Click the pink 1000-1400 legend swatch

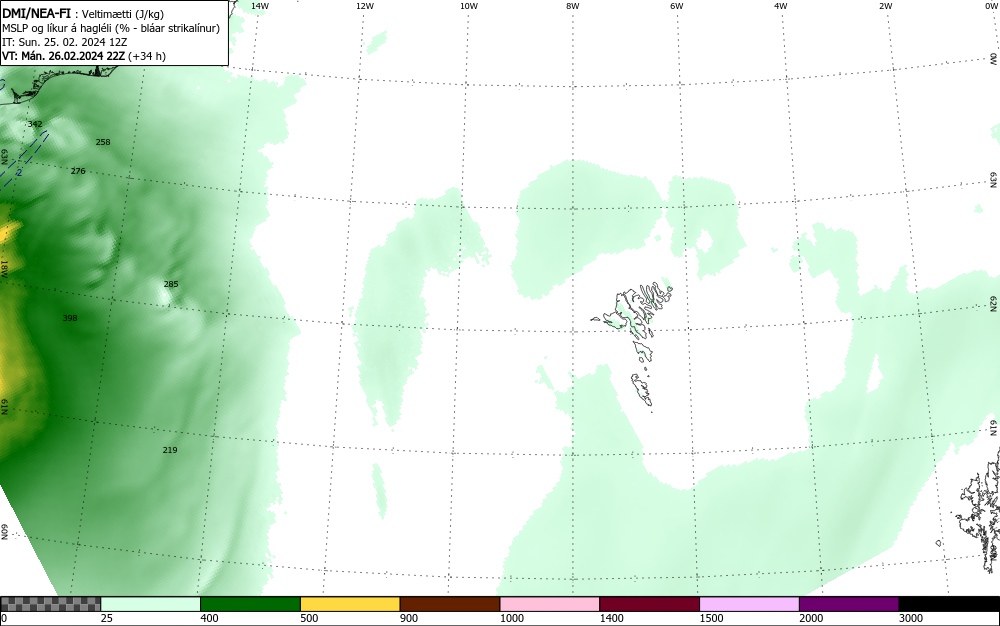point(550,604)
